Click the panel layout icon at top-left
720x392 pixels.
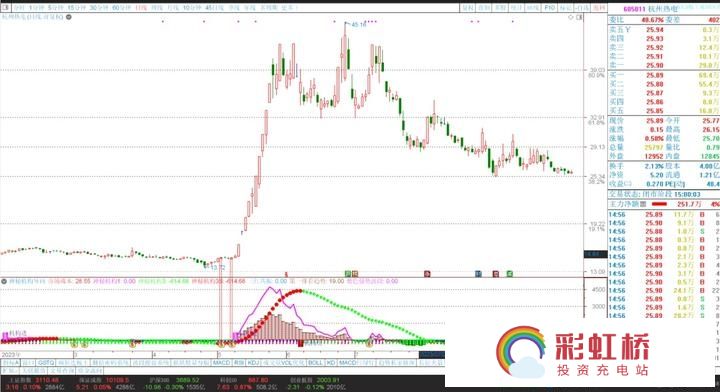pyautogui.click(x=6, y=8)
